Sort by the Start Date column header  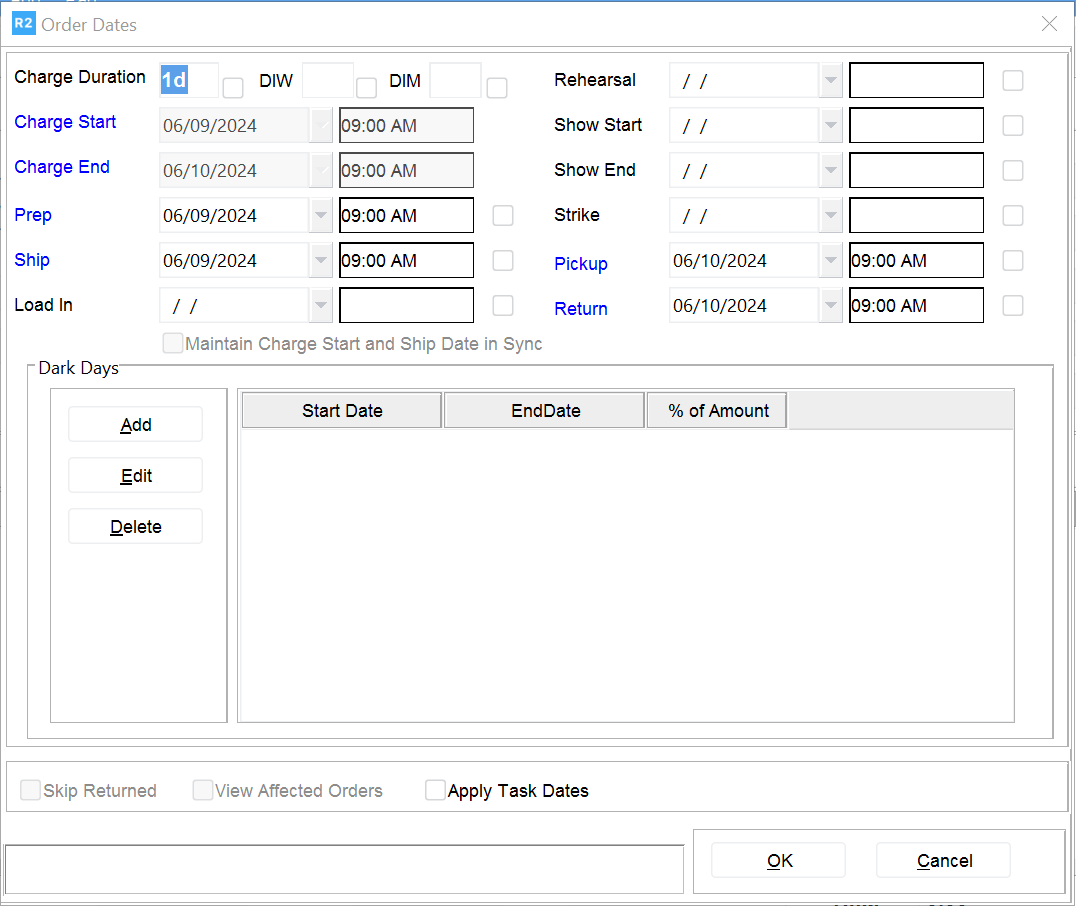[342, 411]
